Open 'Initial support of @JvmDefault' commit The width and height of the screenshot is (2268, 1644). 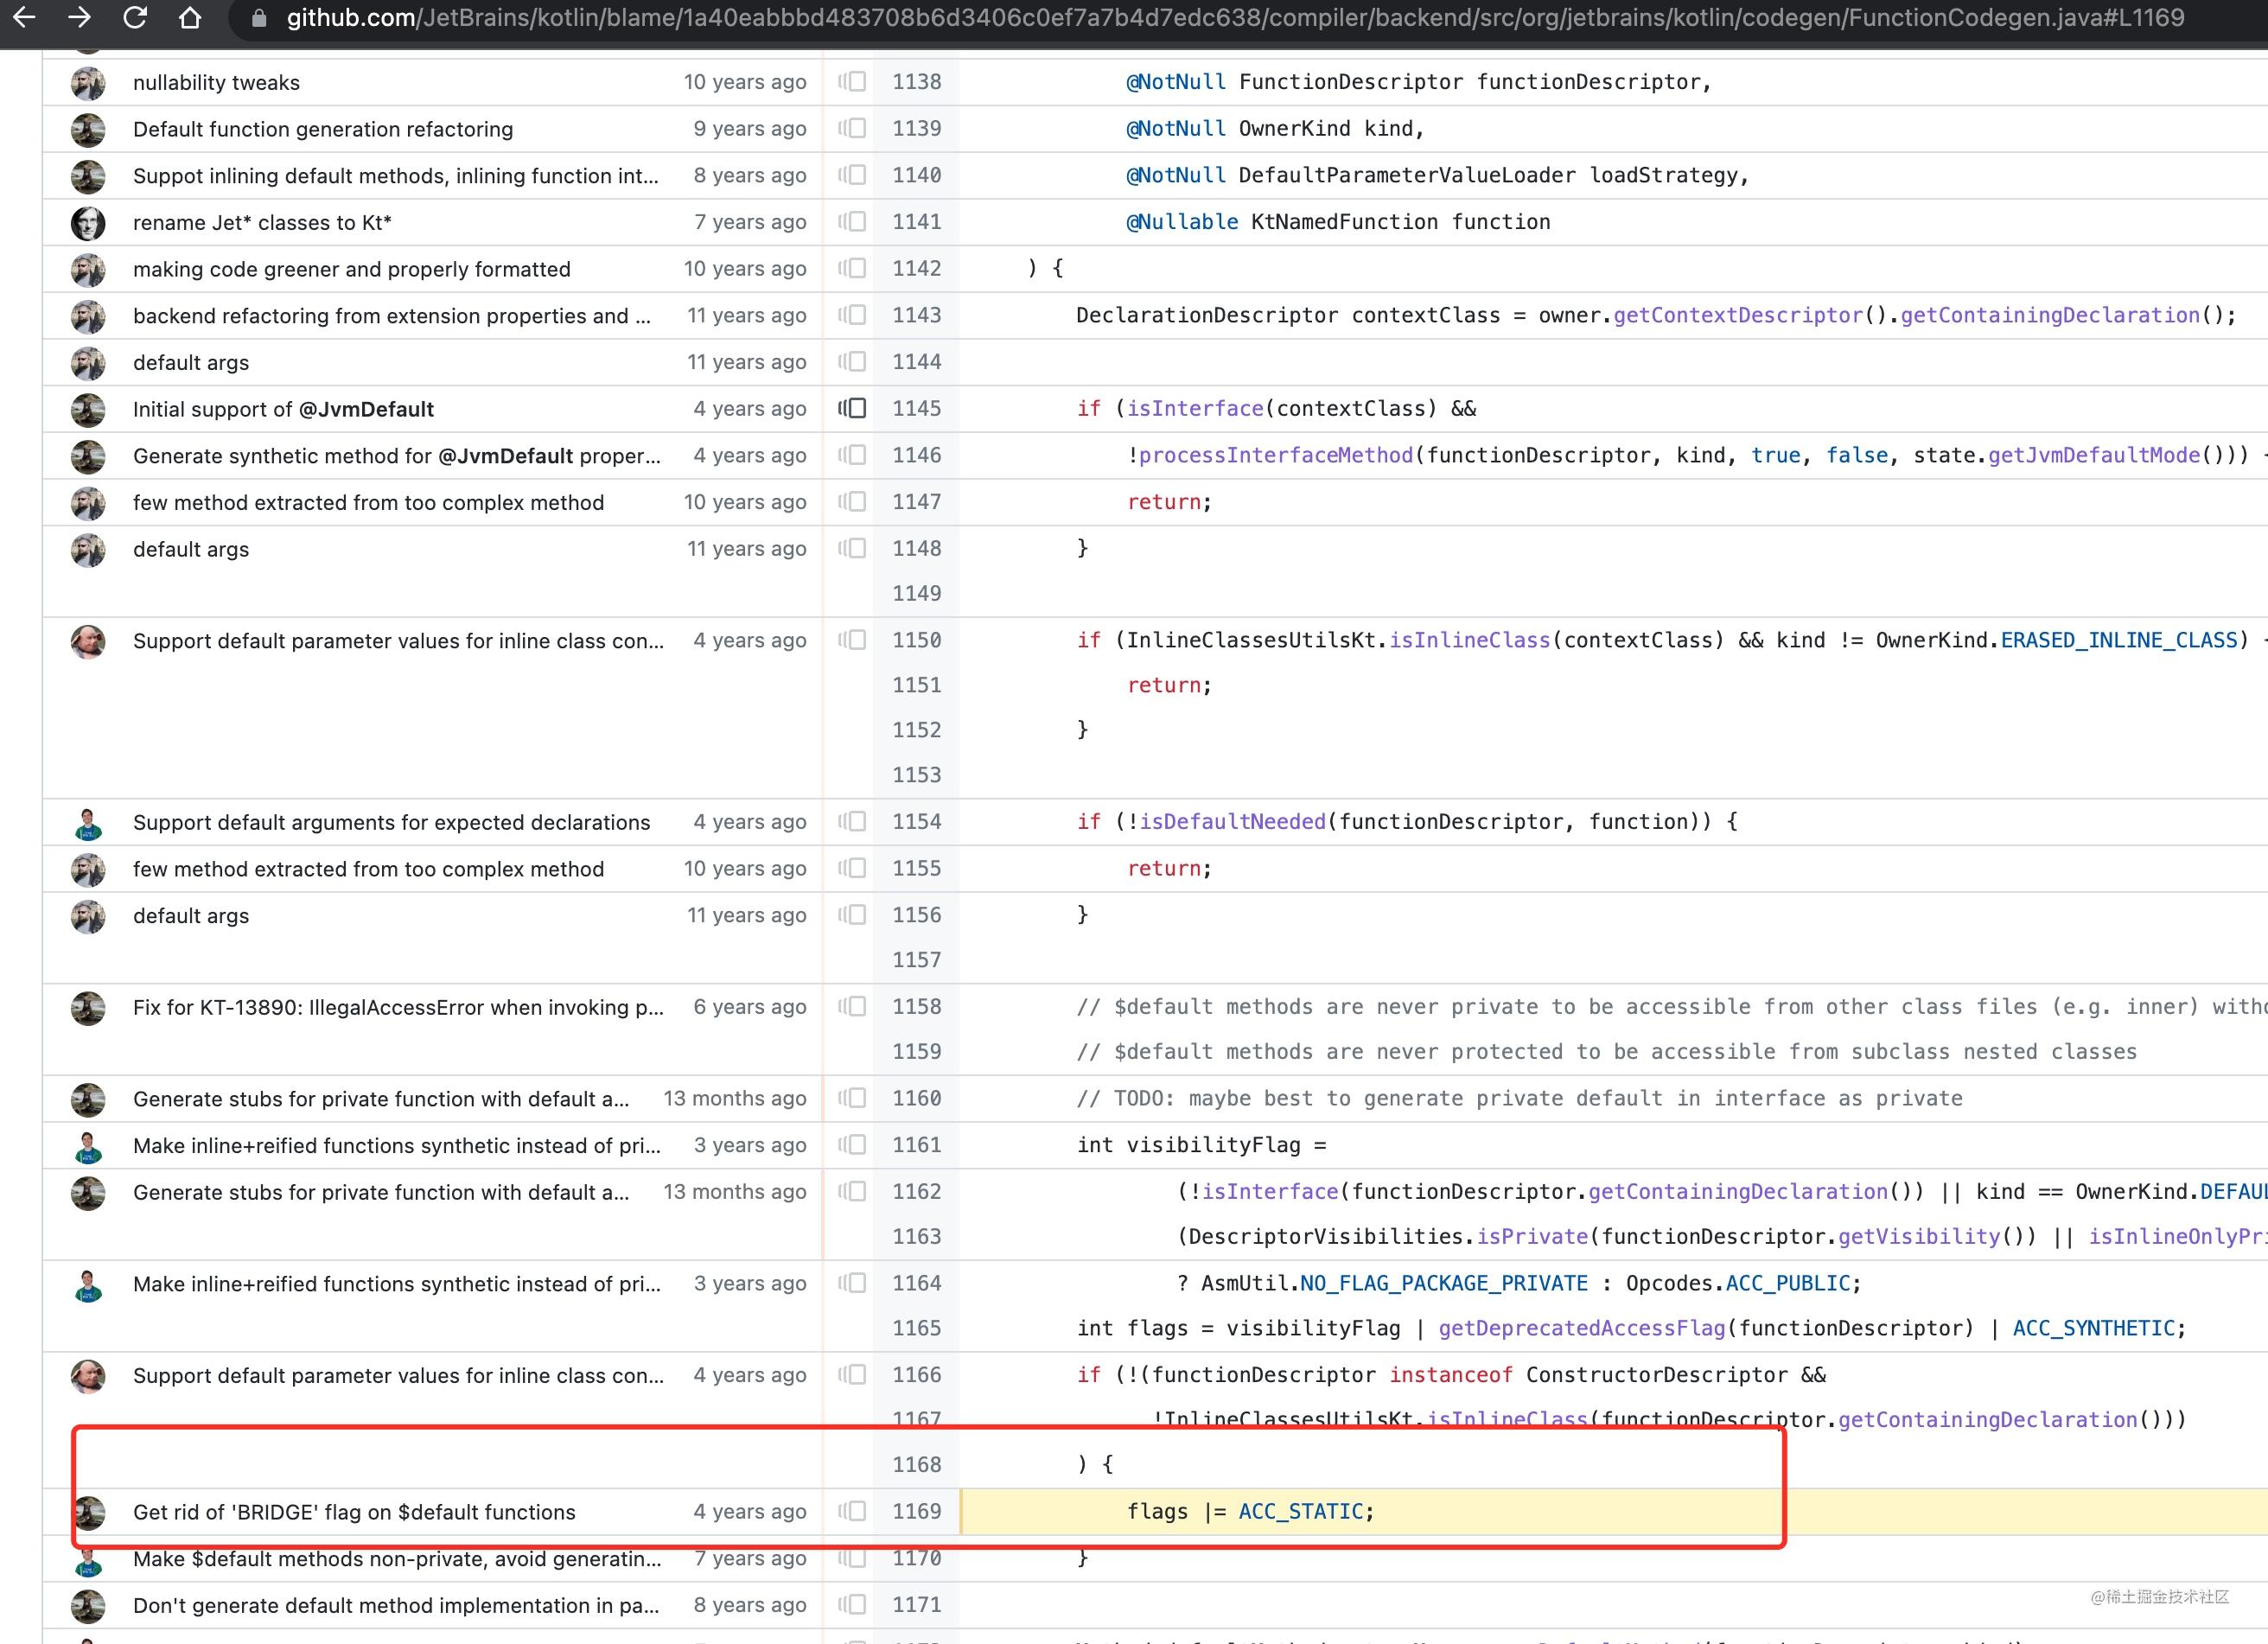pyautogui.click(x=283, y=409)
